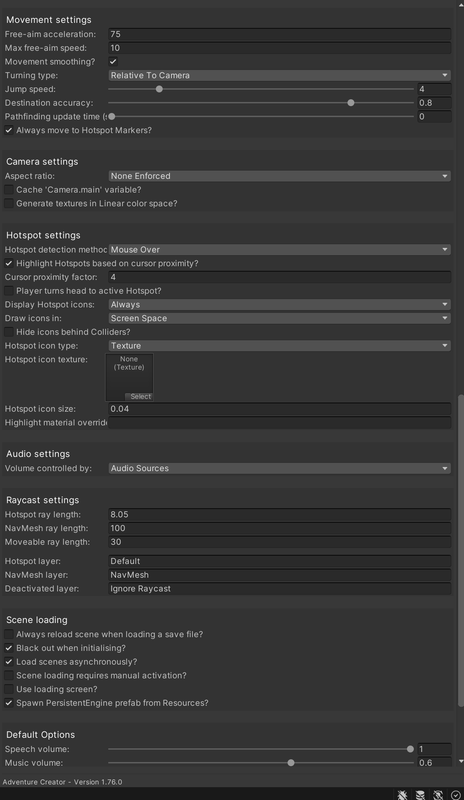Click the Hotspot icon size field
The height and width of the screenshot is (800, 464).
(279, 409)
